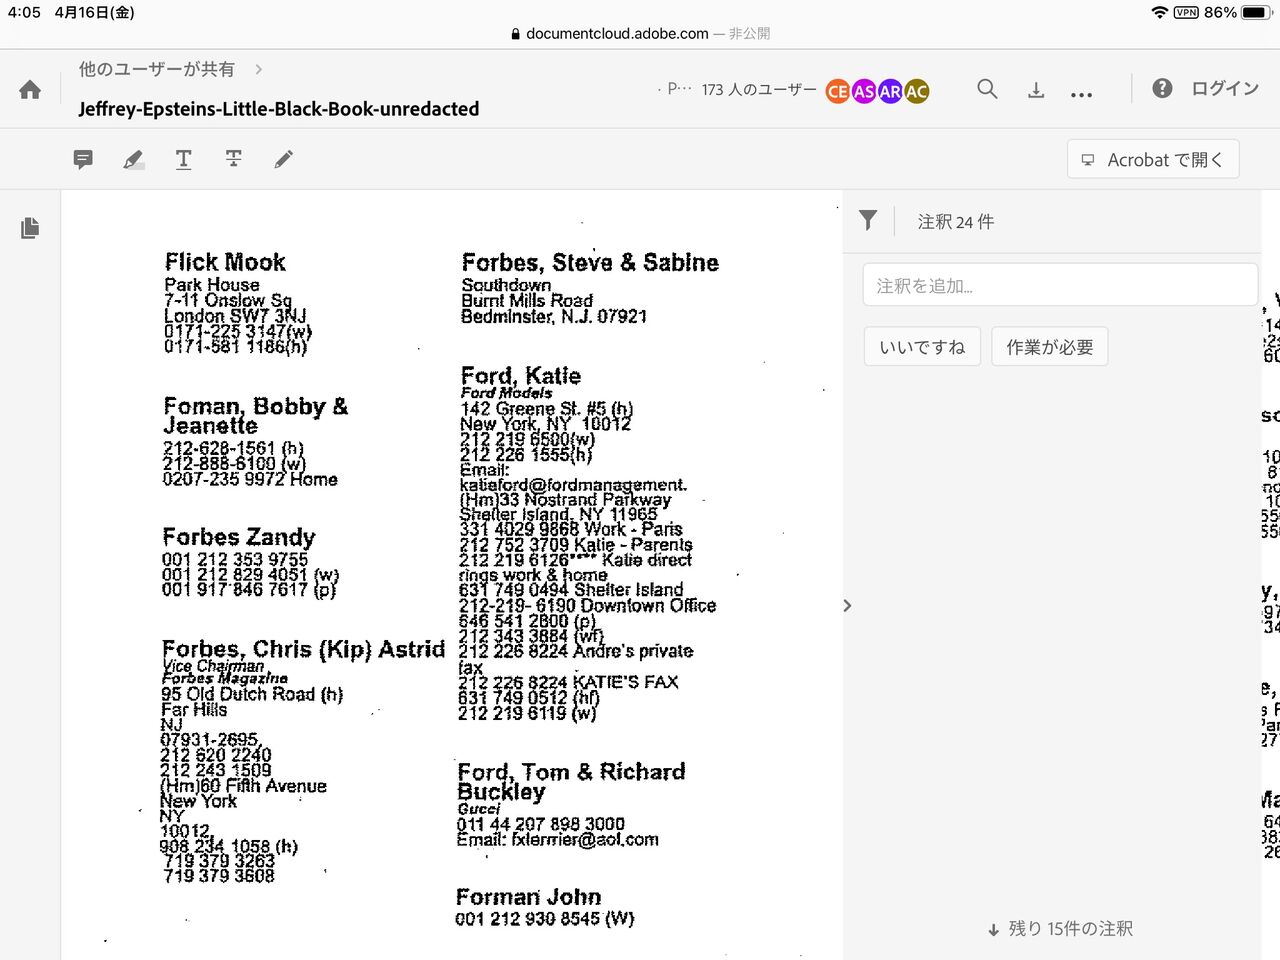Image resolution: width=1280 pixels, height=960 pixels.
Task: Open the 173 人のユーザー viewers list
Action: tap(759, 90)
